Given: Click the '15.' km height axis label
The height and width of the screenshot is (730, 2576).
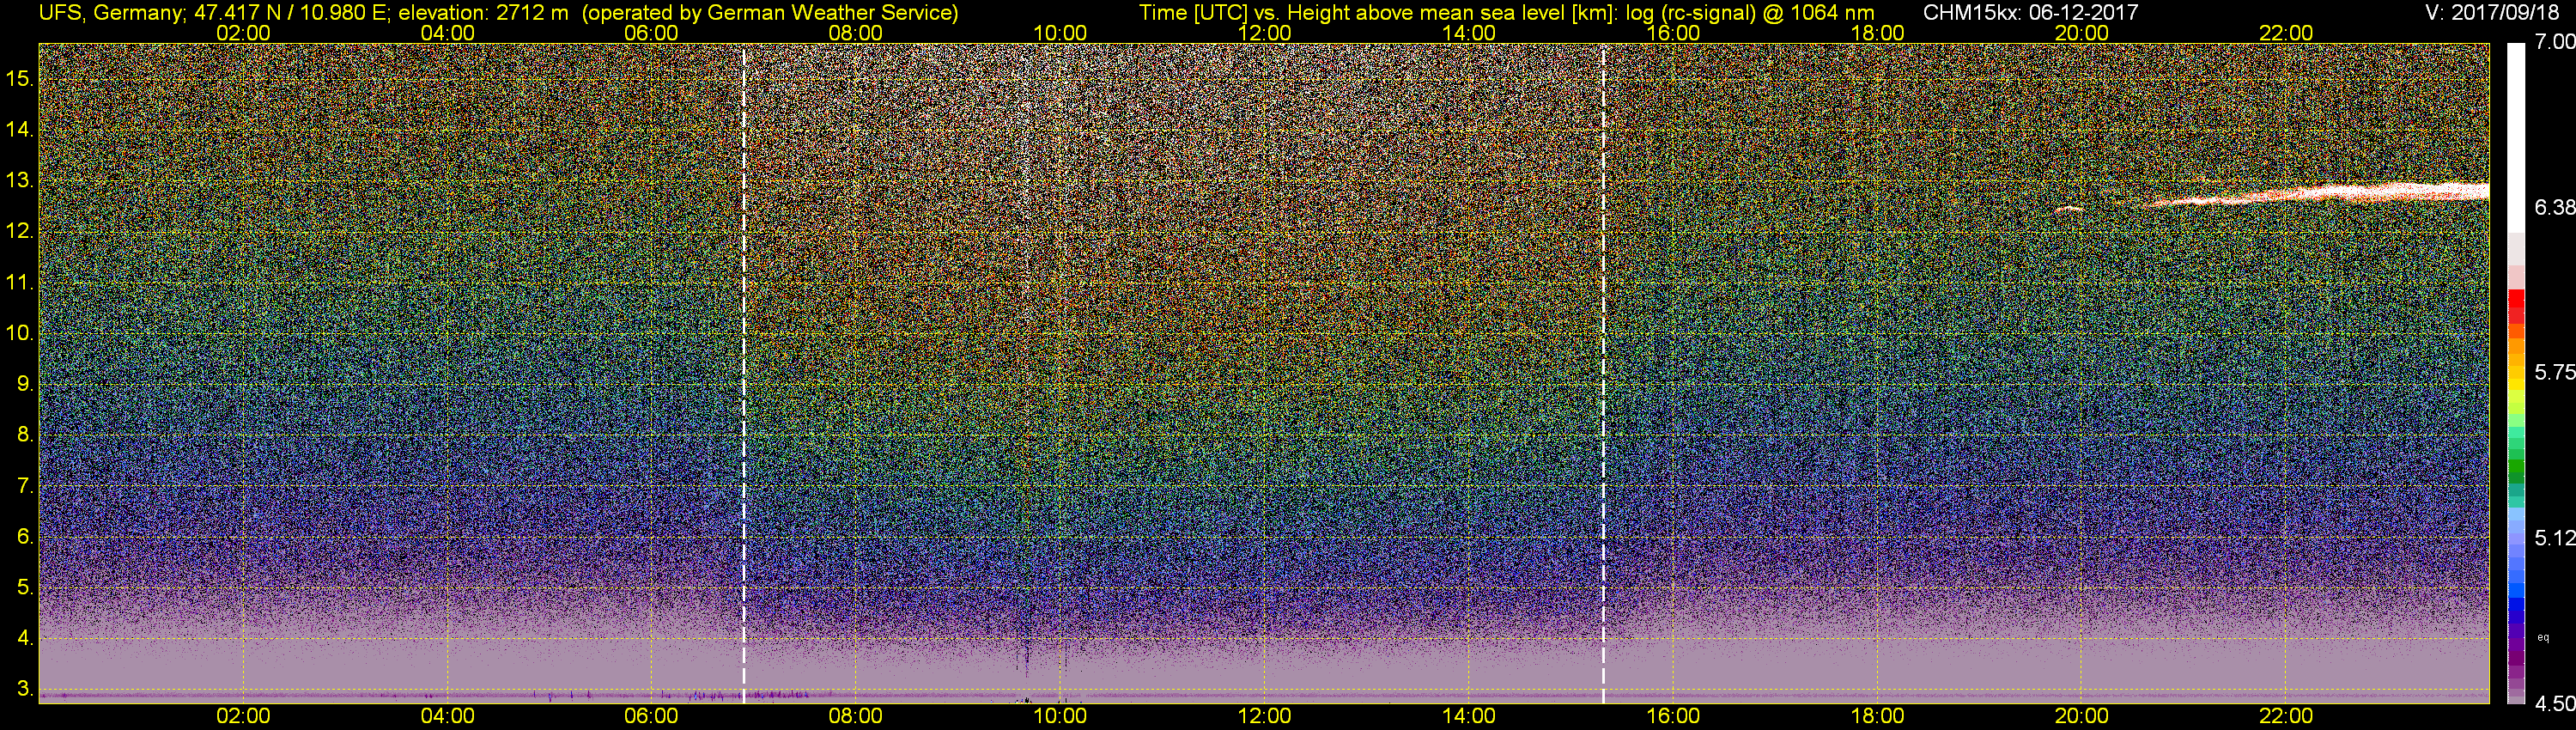Looking at the screenshot, I should pos(20,79).
